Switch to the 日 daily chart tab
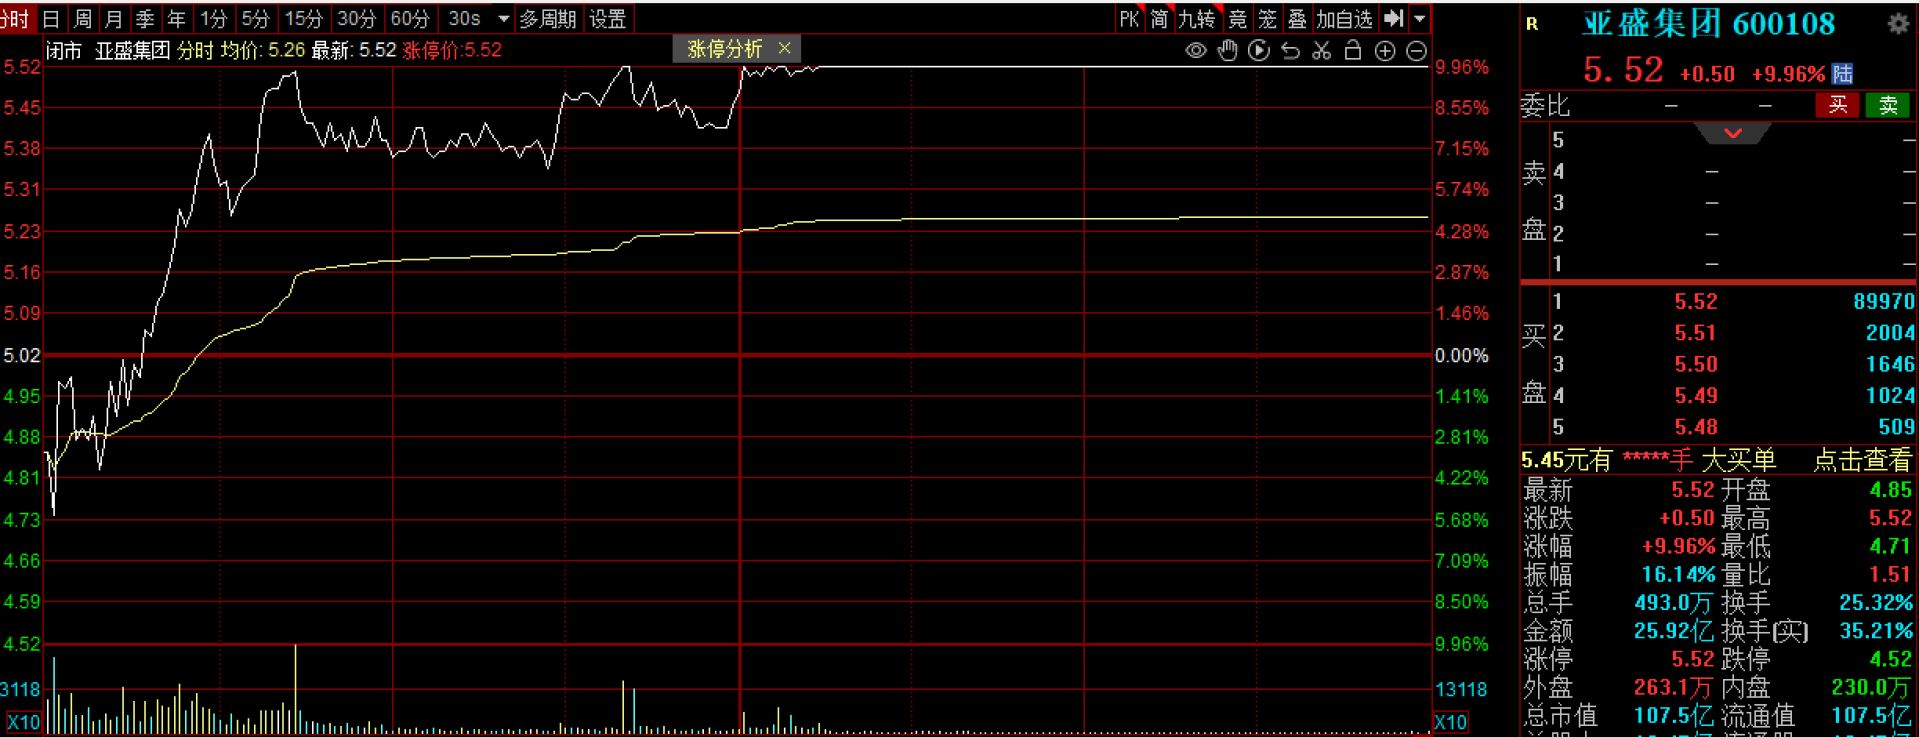The image size is (1919, 737). pos(51,19)
